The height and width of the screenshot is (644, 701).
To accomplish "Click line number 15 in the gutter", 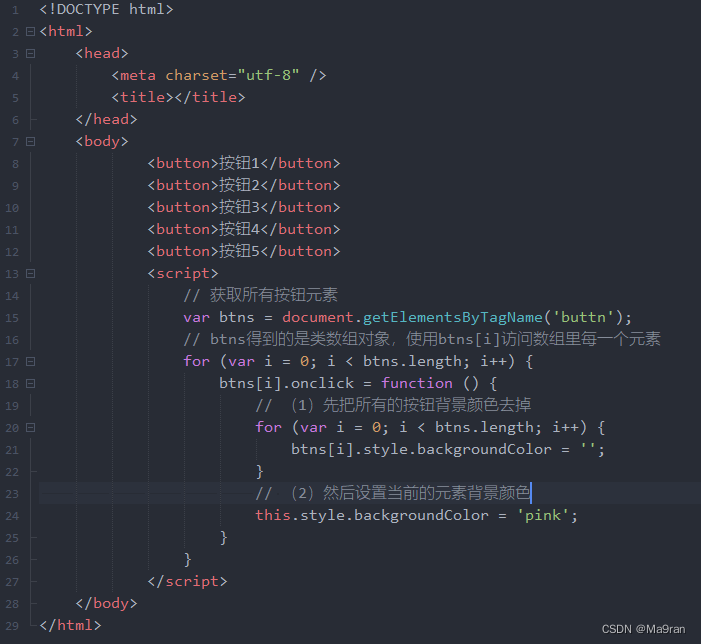I will (x=12, y=318).
